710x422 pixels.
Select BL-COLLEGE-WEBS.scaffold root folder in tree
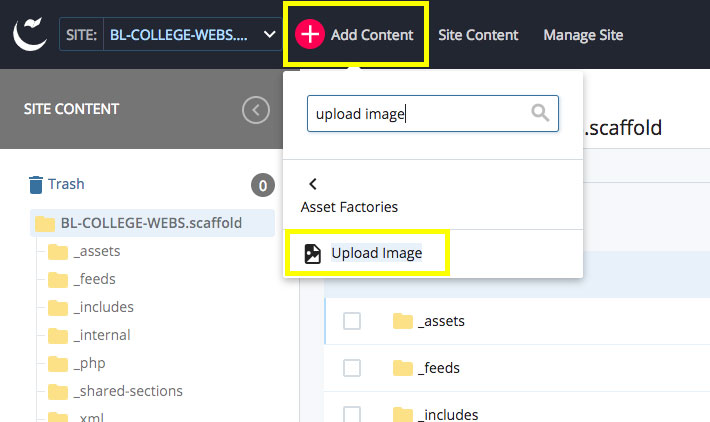coord(152,223)
